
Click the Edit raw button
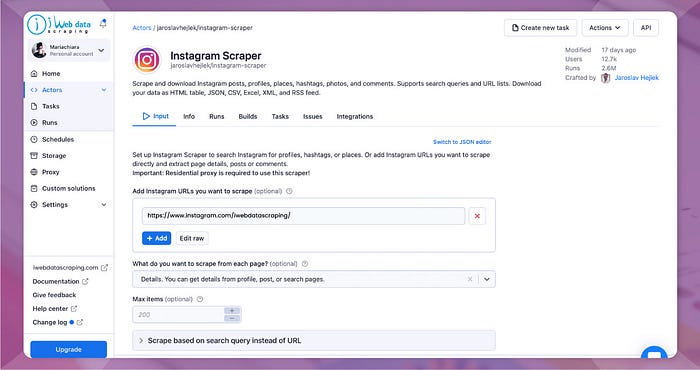pos(192,238)
